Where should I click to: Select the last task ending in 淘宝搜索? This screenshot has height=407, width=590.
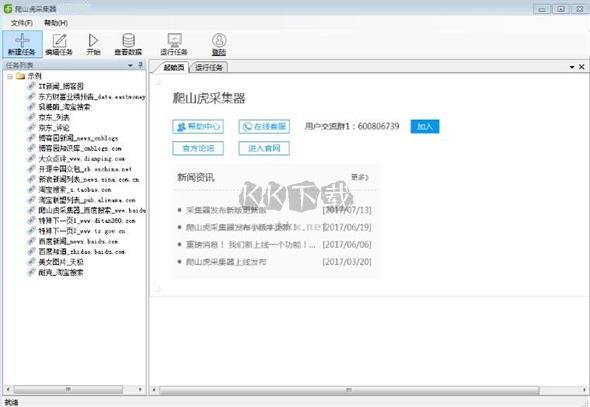pyautogui.click(x=61, y=272)
